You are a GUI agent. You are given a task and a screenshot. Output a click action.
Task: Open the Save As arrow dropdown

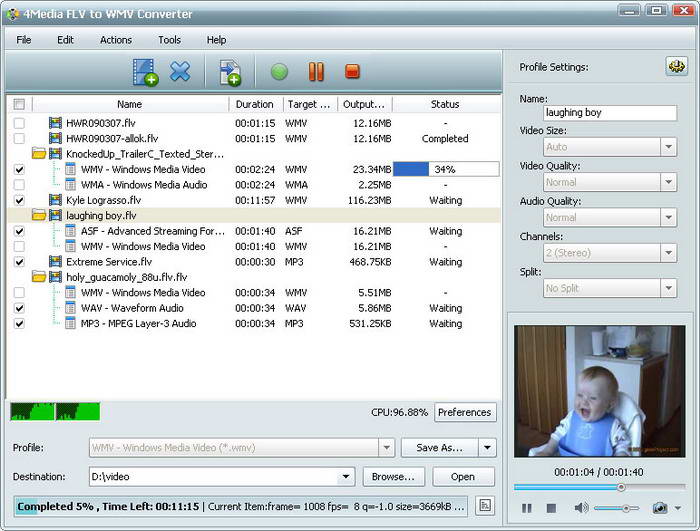[488, 447]
